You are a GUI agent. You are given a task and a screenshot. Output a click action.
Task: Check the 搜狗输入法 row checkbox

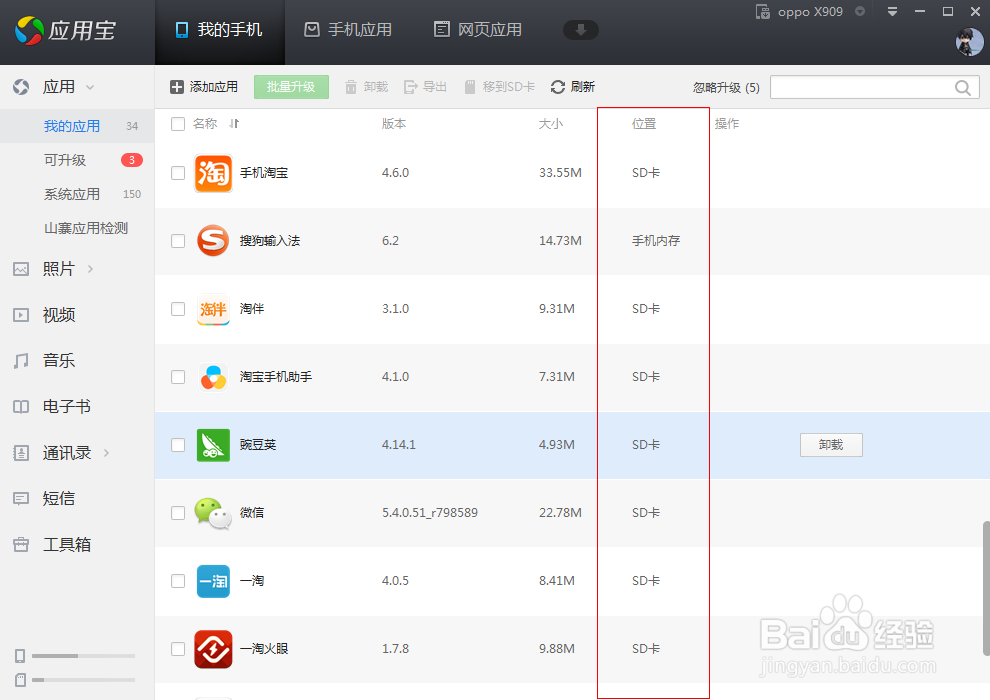pyautogui.click(x=178, y=241)
